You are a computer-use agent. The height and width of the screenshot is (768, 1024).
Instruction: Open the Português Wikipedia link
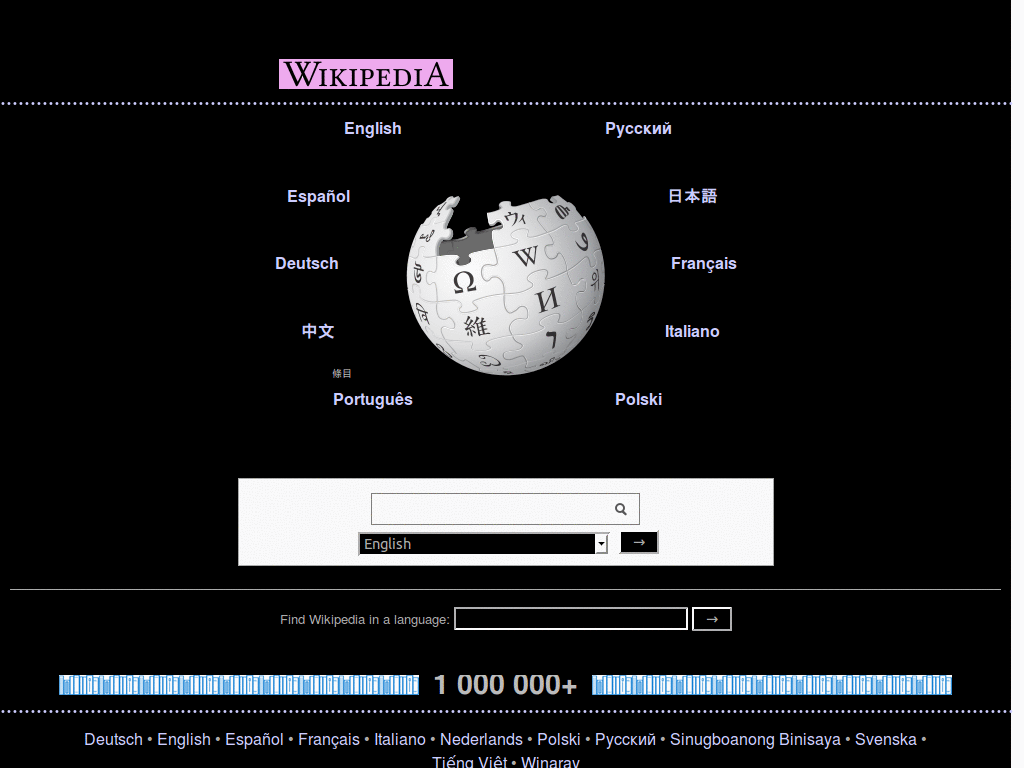click(373, 400)
